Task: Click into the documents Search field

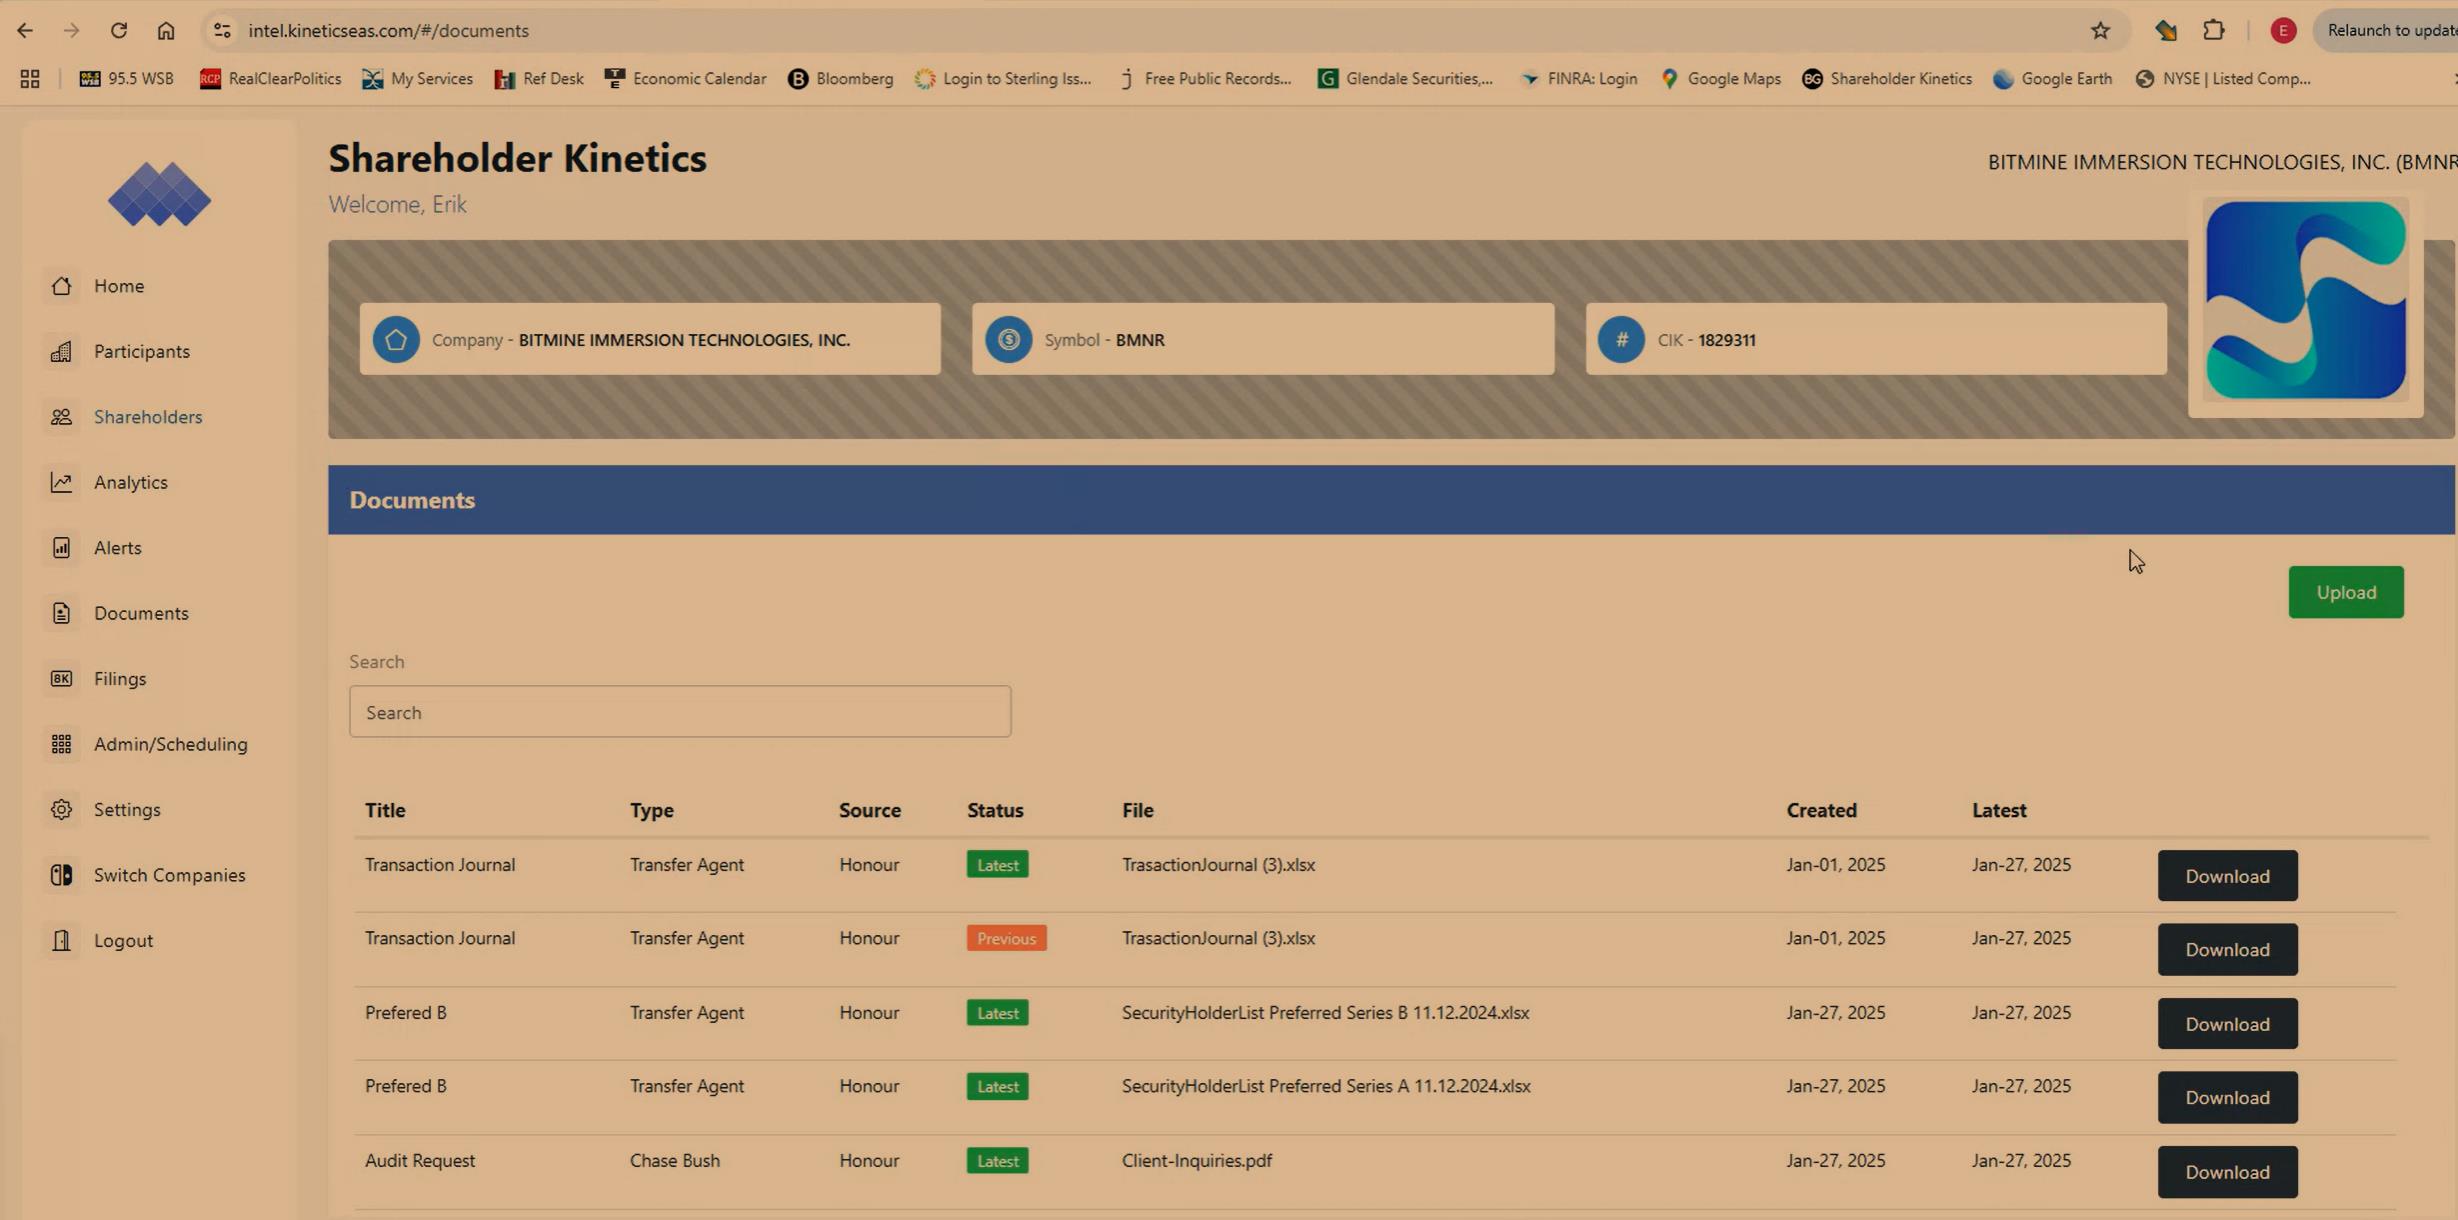Action: pos(680,712)
